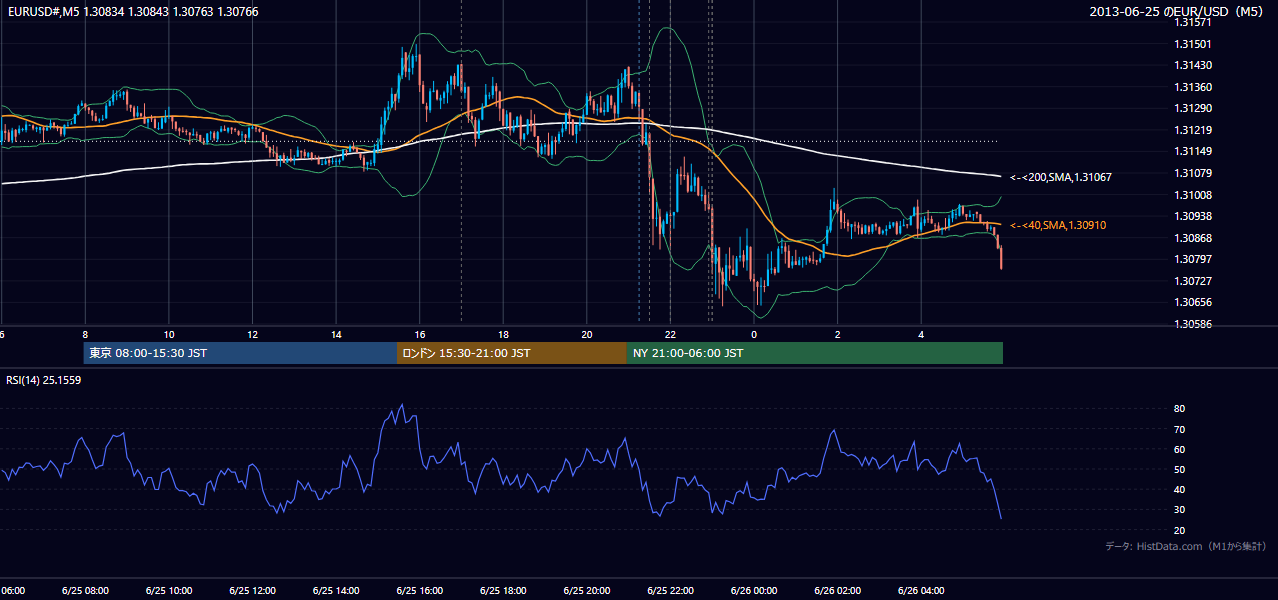Click price level 1.31290 on axis
The width and height of the screenshot is (1278, 600).
click(1193, 108)
